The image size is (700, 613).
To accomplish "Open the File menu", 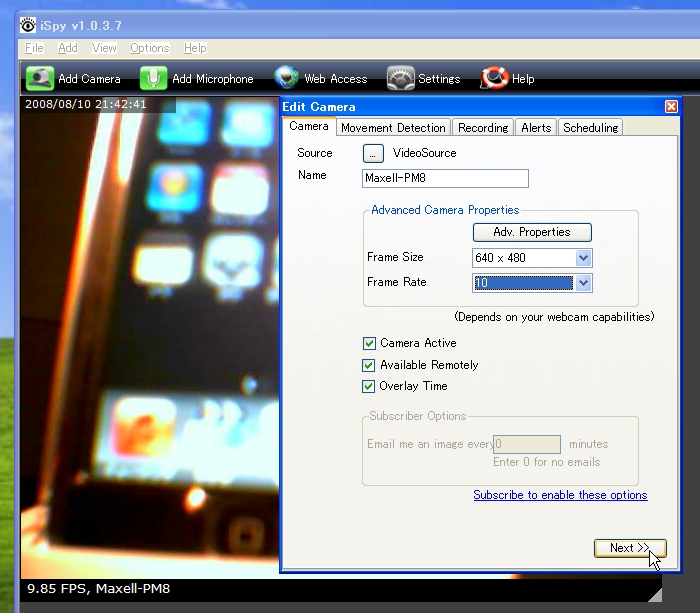I will pos(34,48).
